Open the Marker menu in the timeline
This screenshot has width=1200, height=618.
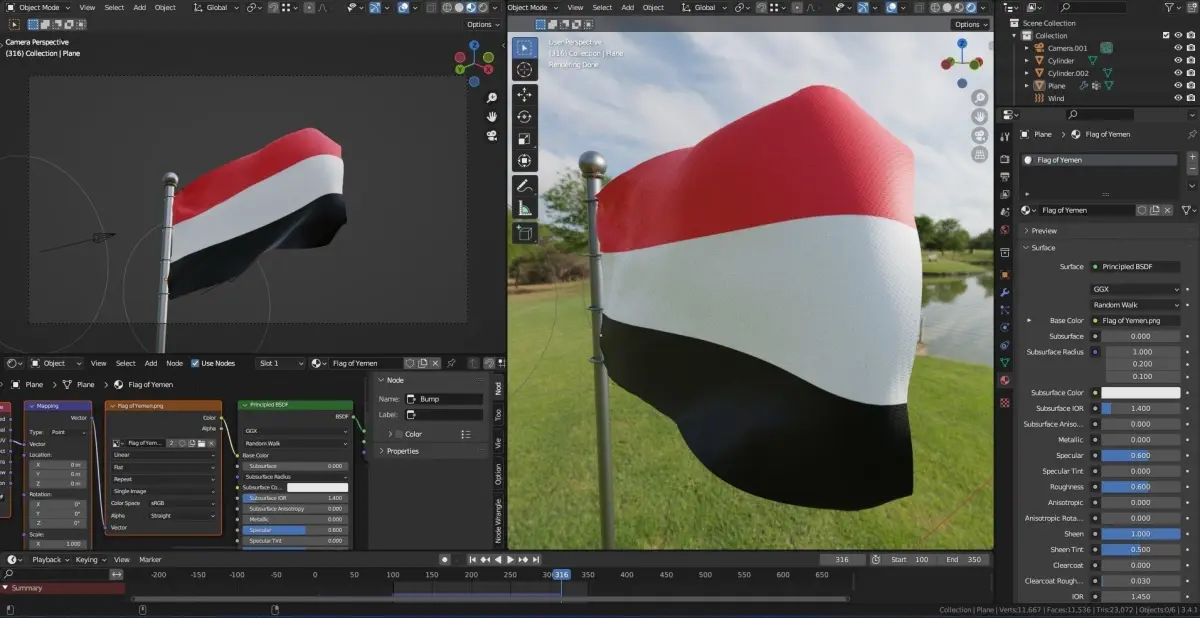(150, 559)
